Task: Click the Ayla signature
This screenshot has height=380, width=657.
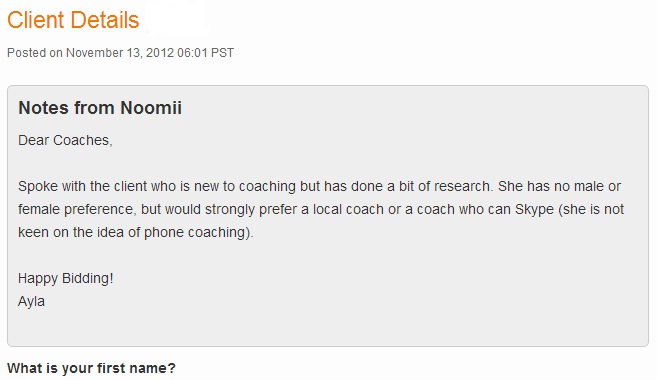Action: click(31, 301)
